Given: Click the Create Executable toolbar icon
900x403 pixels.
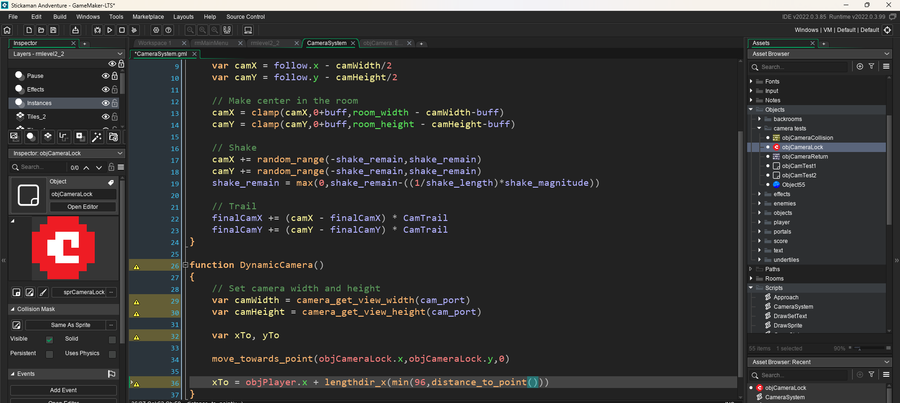Looking at the screenshot, I should point(75,30).
